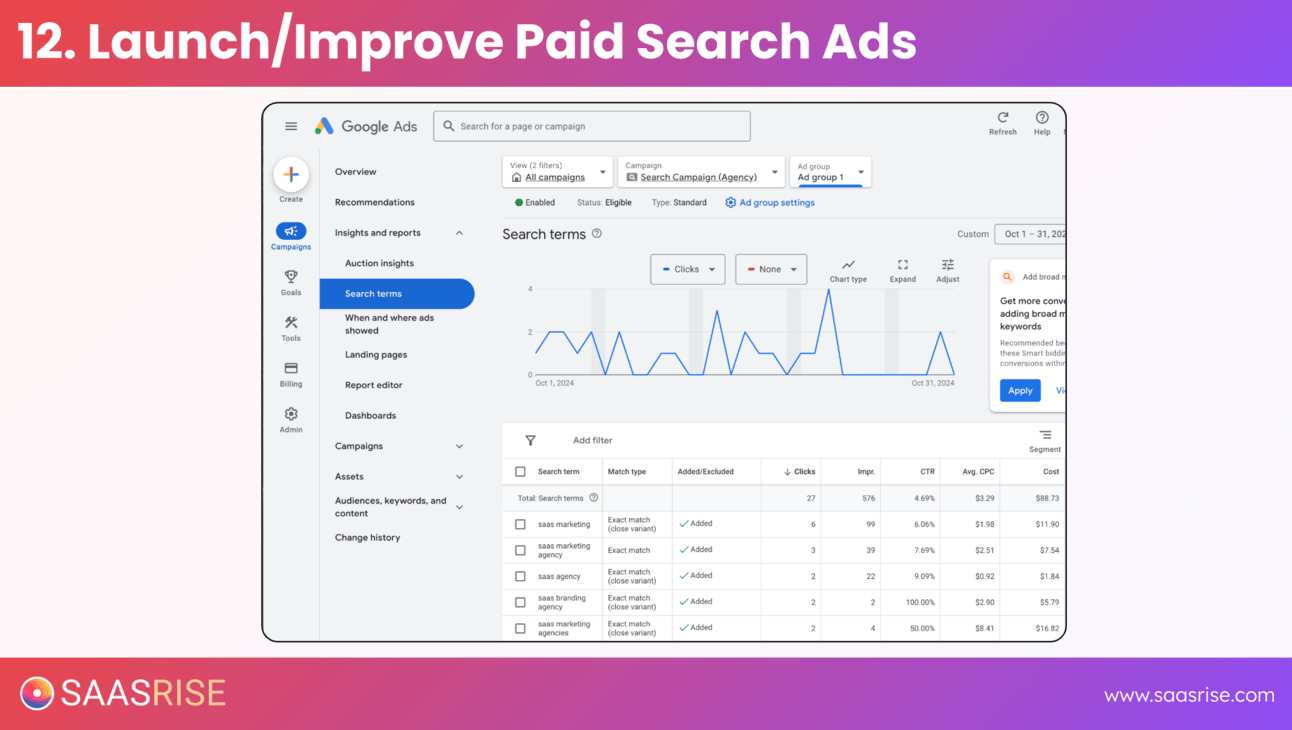The image size is (1292, 730).
Task: Click the sort arrow on Clicks column
Action: 787,472
